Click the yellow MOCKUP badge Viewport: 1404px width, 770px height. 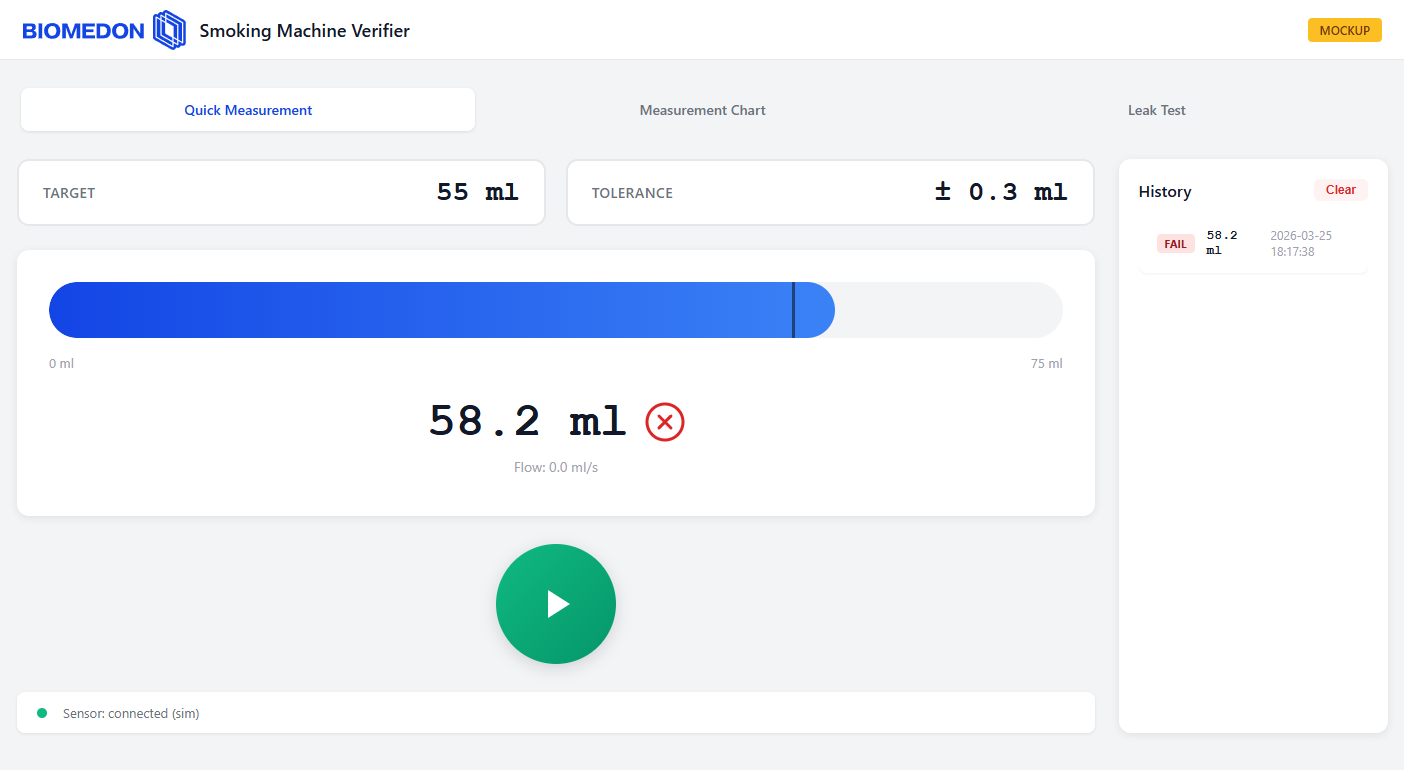(x=1344, y=30)
